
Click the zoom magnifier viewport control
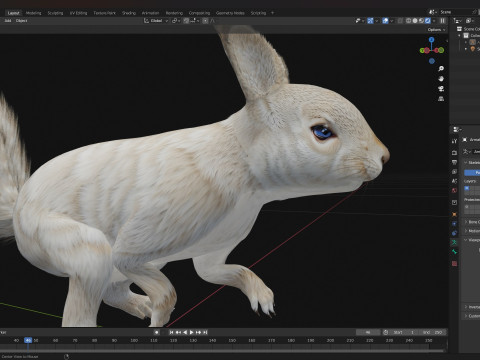[x=441, y=69]
